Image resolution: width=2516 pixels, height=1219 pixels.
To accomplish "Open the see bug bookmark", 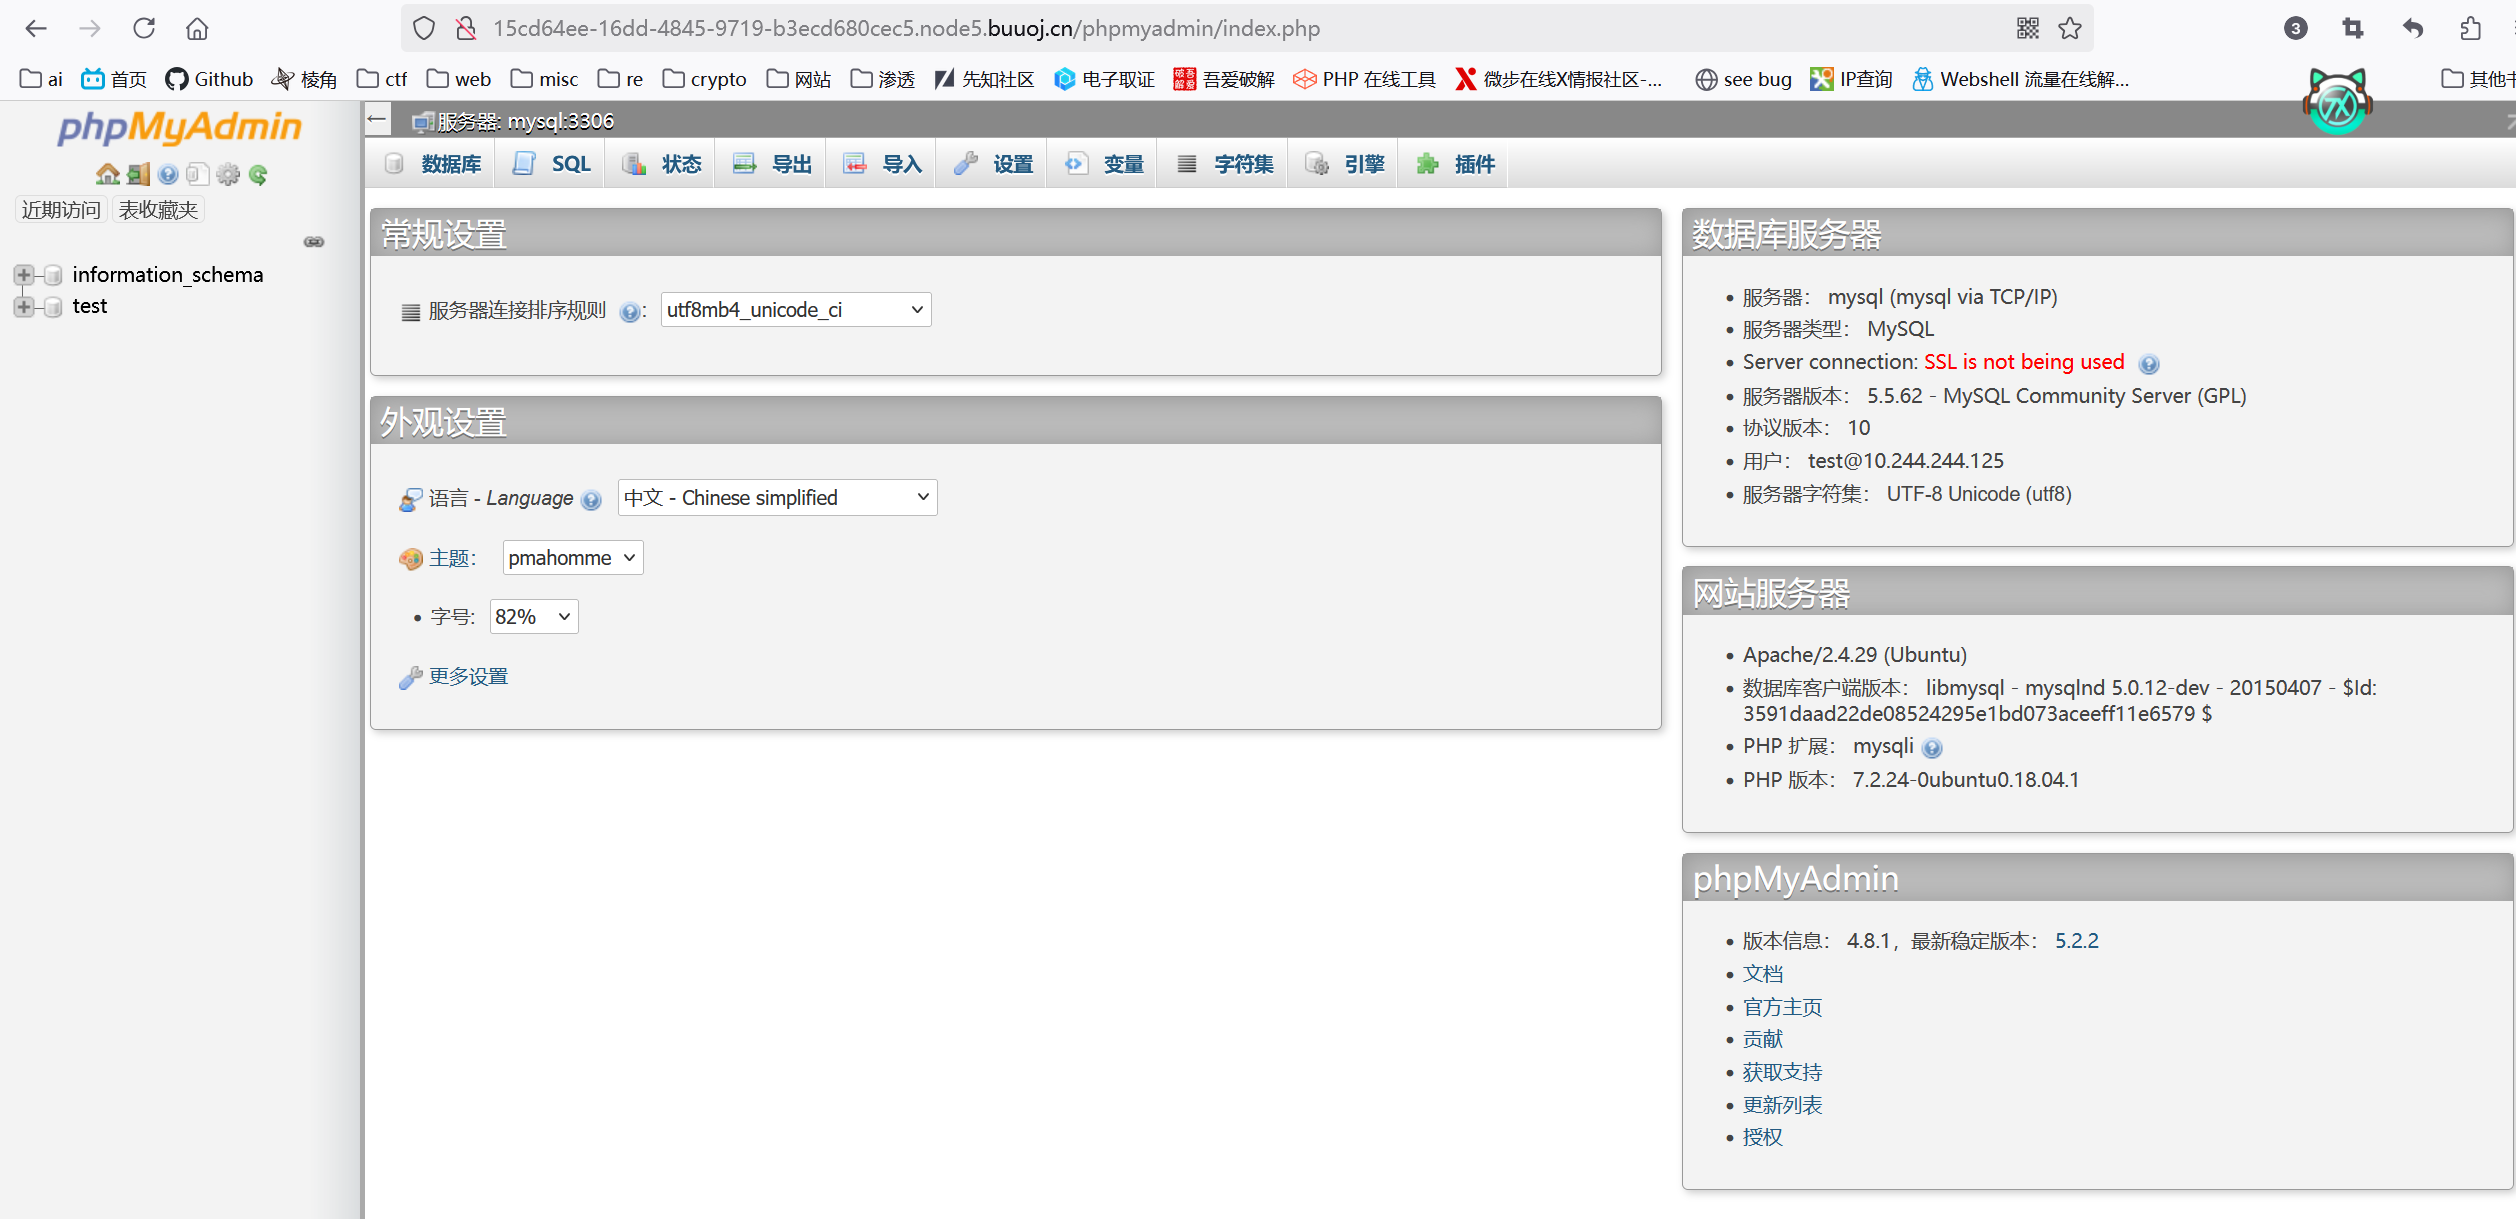I will click(x=1743, y=79).
